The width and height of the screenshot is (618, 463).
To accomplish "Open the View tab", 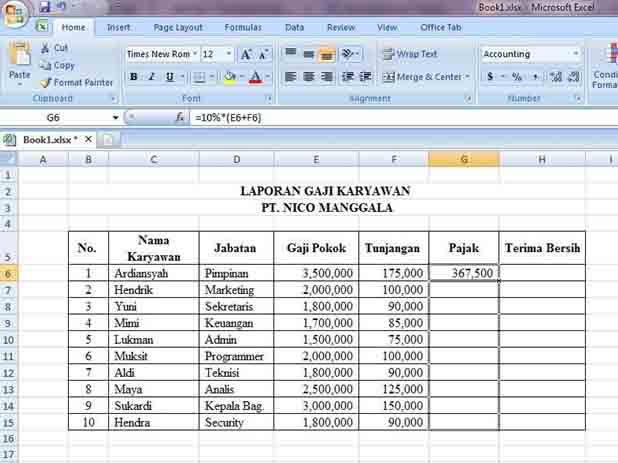I will [387, 28].
